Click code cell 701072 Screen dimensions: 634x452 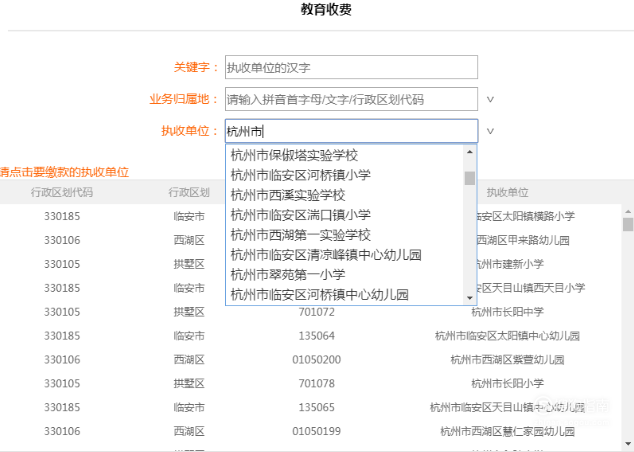coord(317,312)
